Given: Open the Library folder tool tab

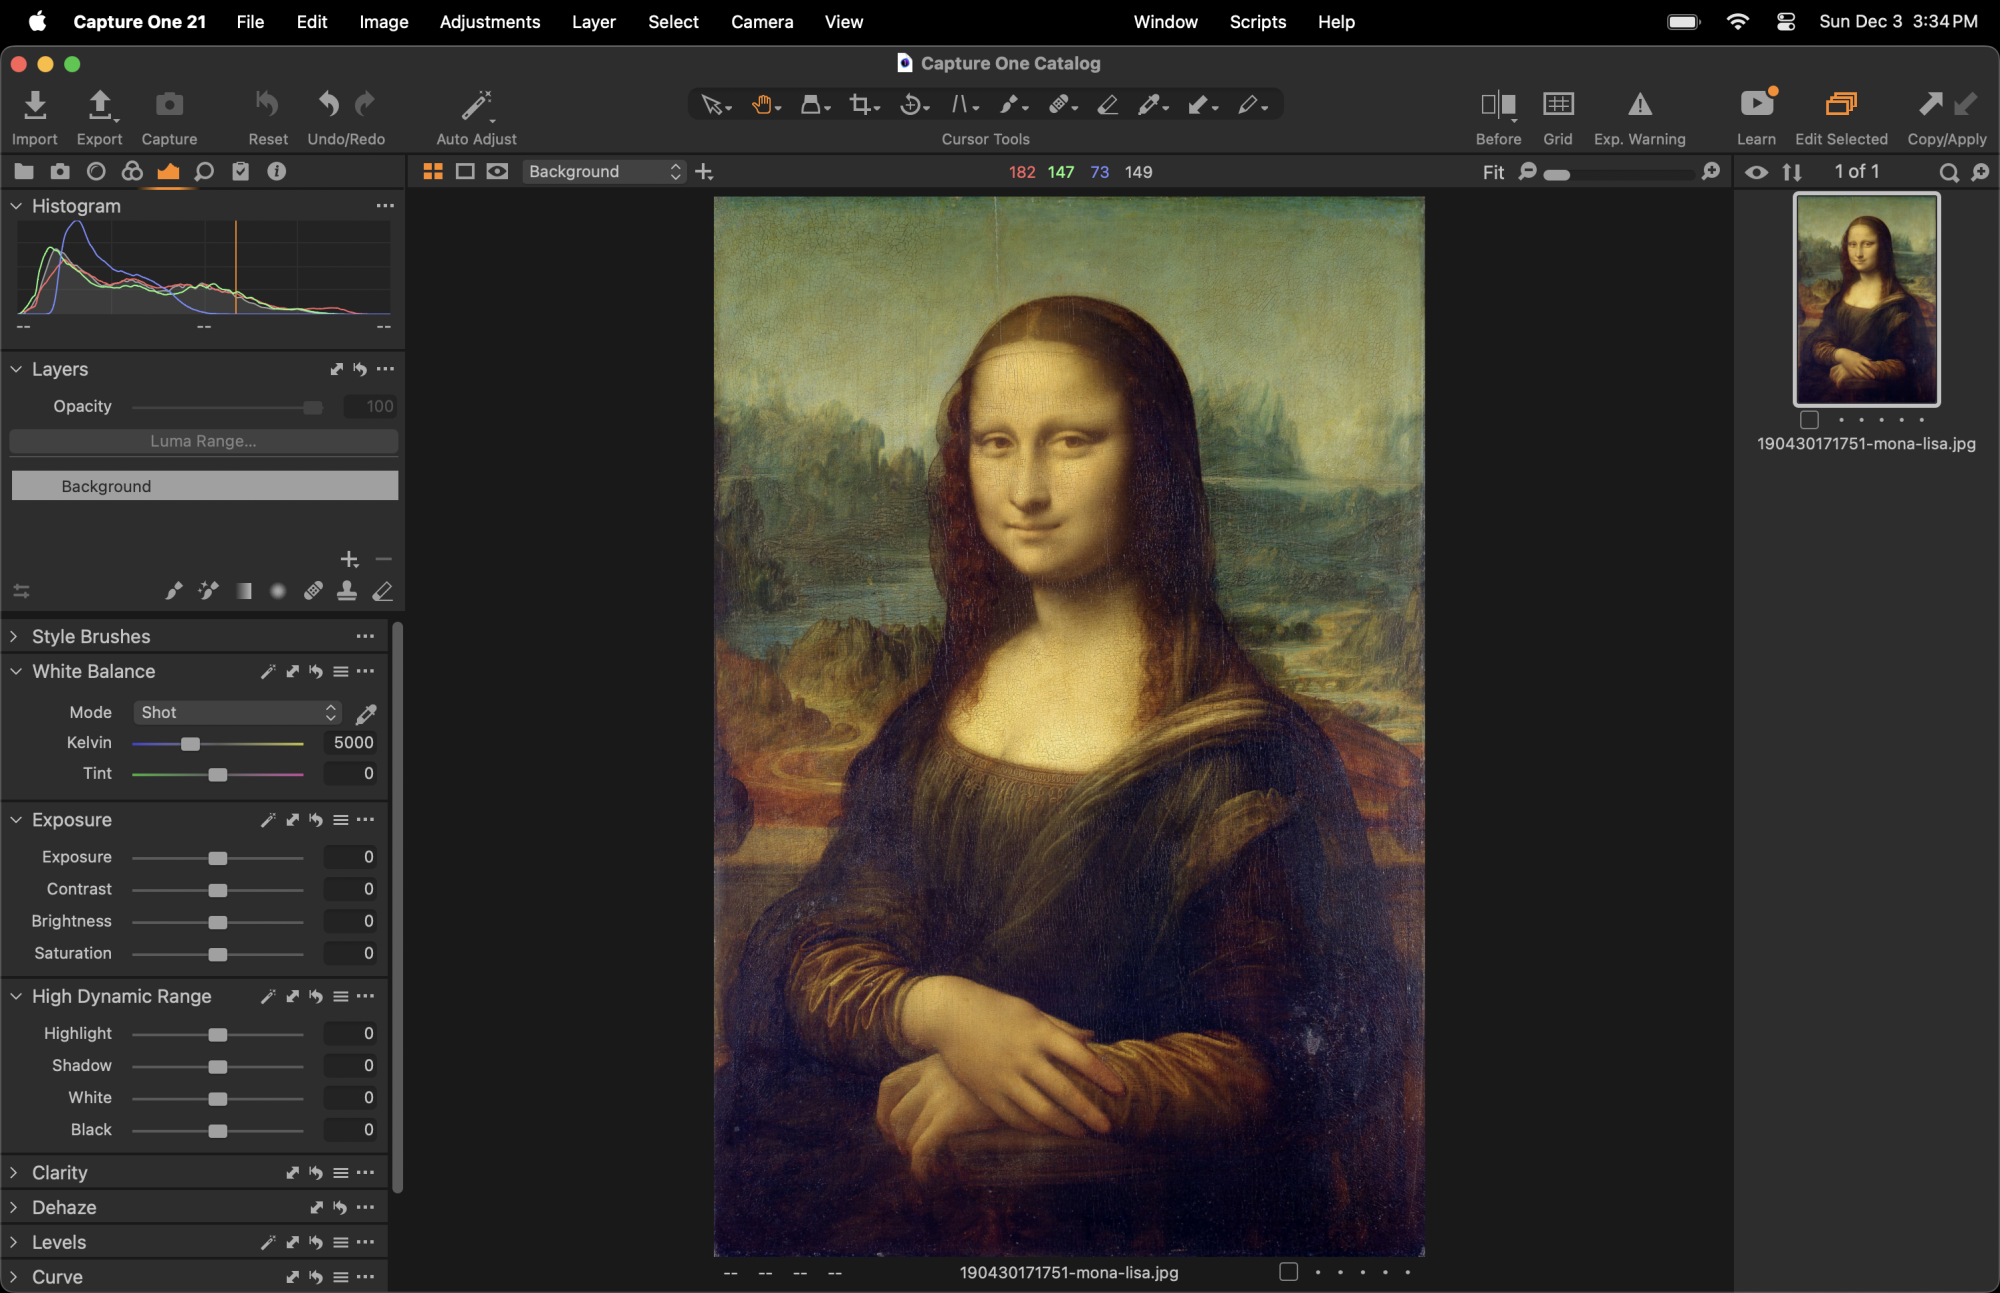Looking at the screenshot, I should 24,171.
